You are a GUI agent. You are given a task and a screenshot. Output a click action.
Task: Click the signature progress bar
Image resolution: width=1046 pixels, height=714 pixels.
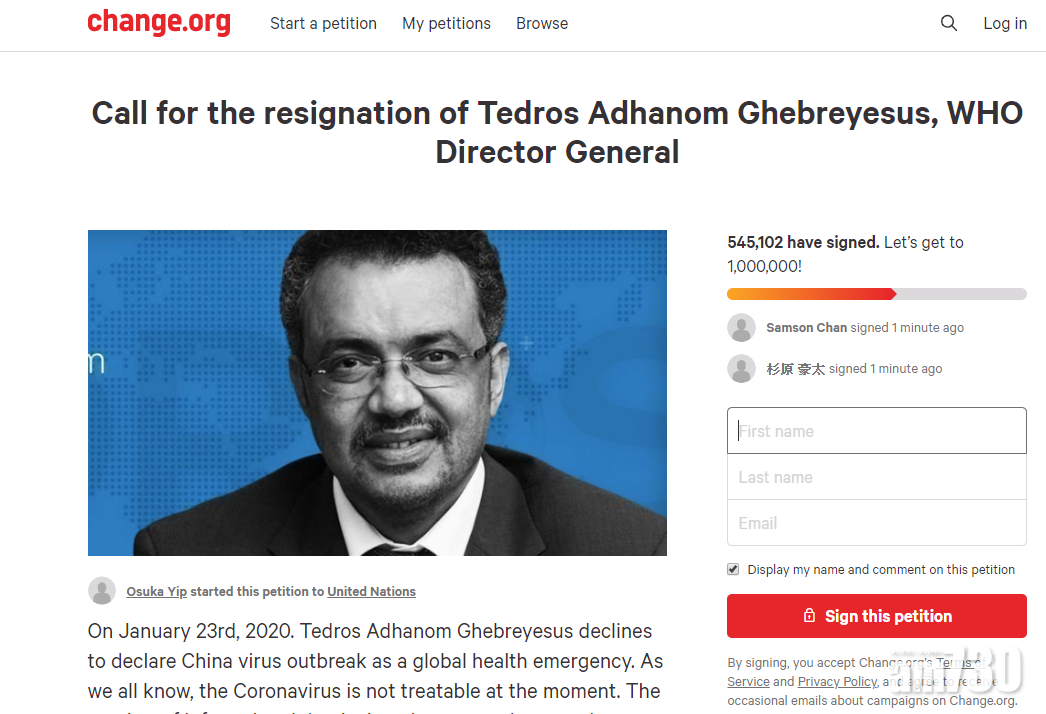tap(876, 294)
